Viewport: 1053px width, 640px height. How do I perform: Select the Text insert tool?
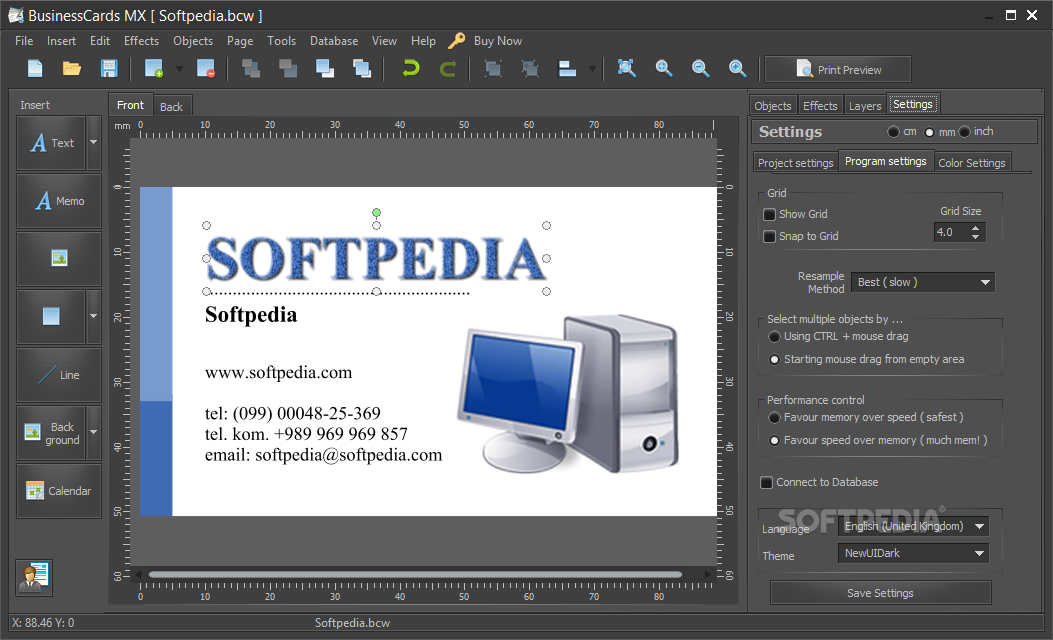51,143
